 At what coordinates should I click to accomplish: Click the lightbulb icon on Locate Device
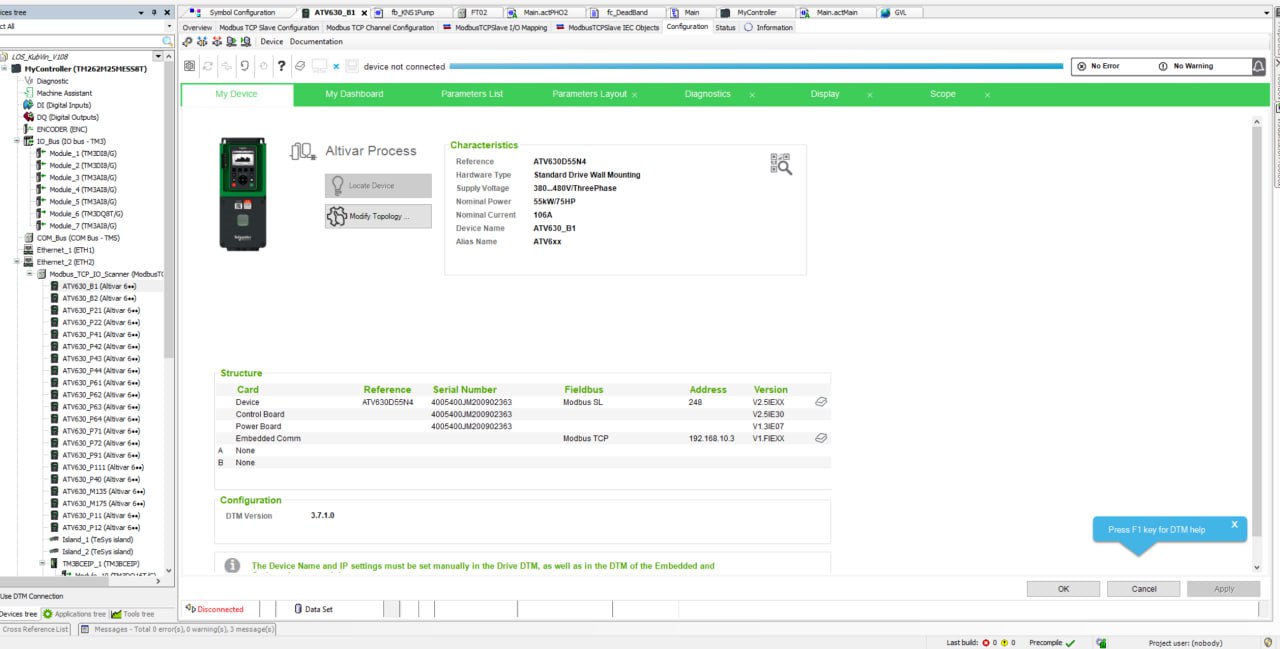pyautogui.click(x=337, y=185)
